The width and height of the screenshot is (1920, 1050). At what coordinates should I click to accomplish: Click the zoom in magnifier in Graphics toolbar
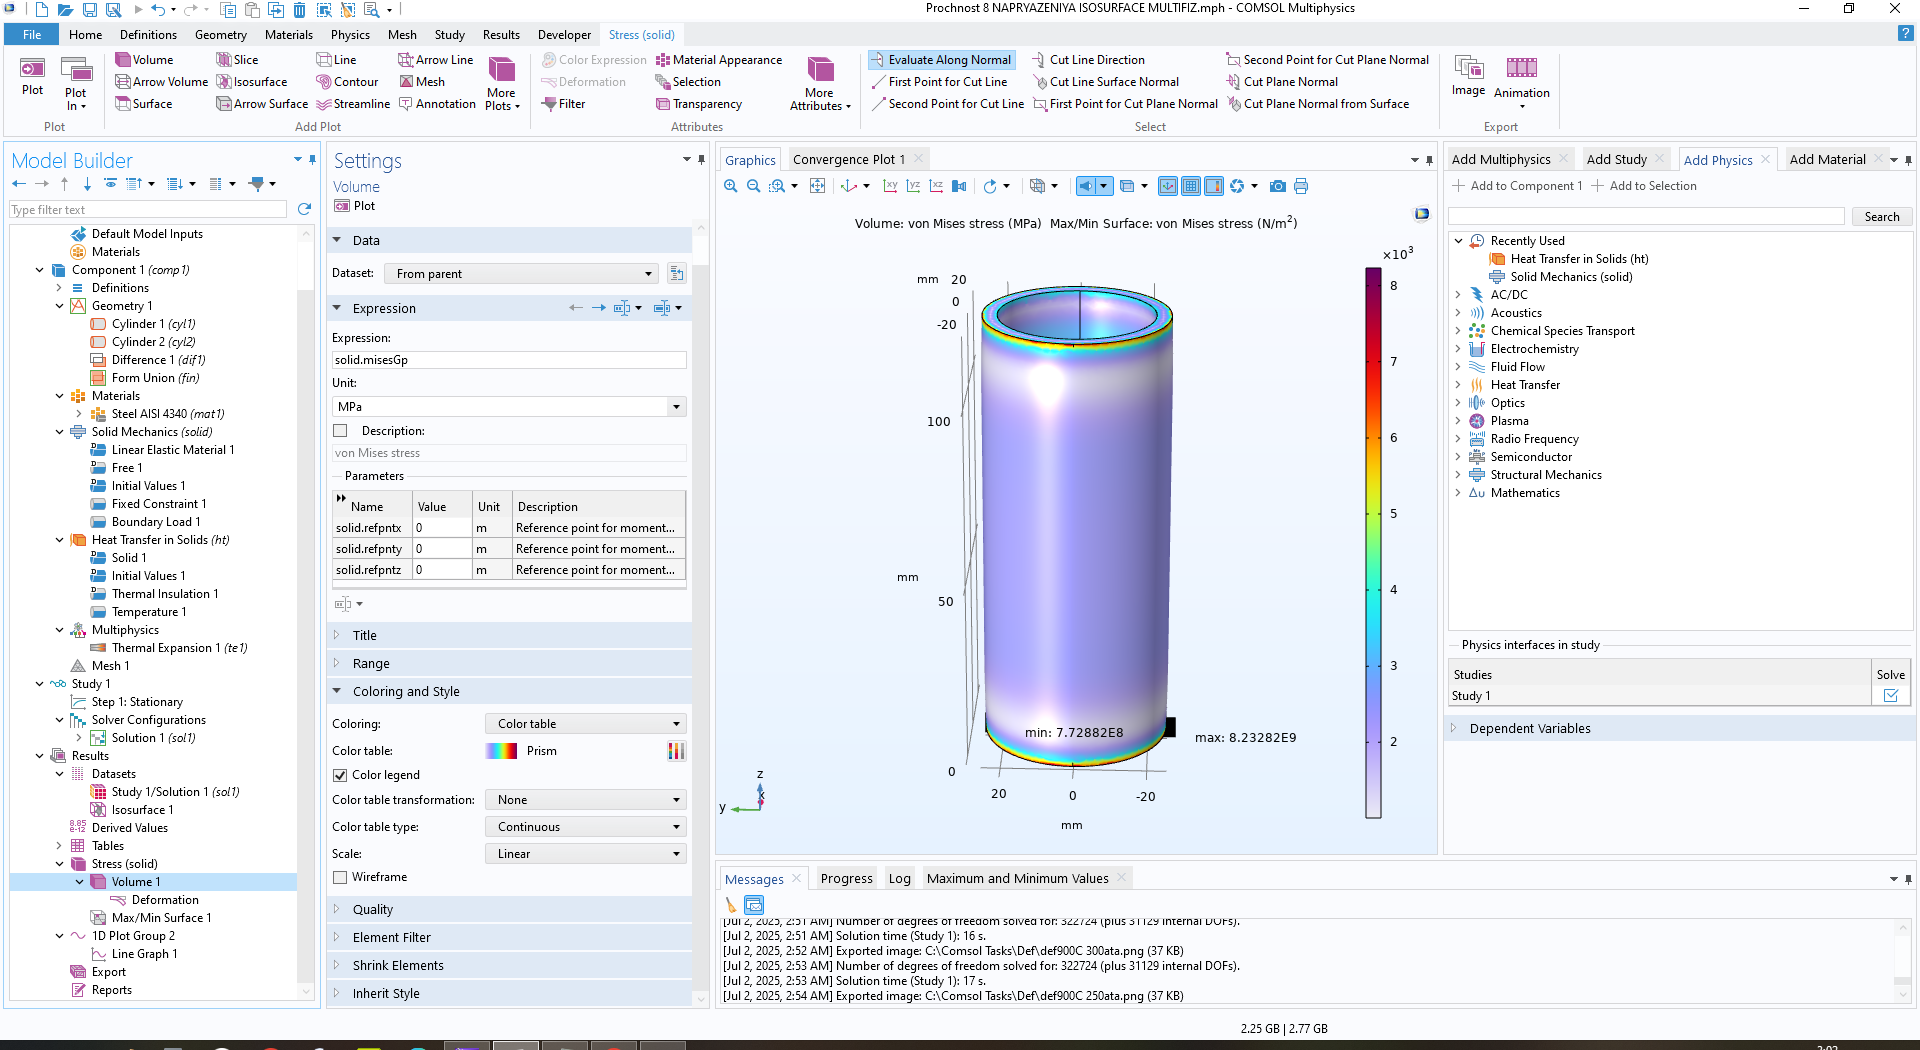731,186
